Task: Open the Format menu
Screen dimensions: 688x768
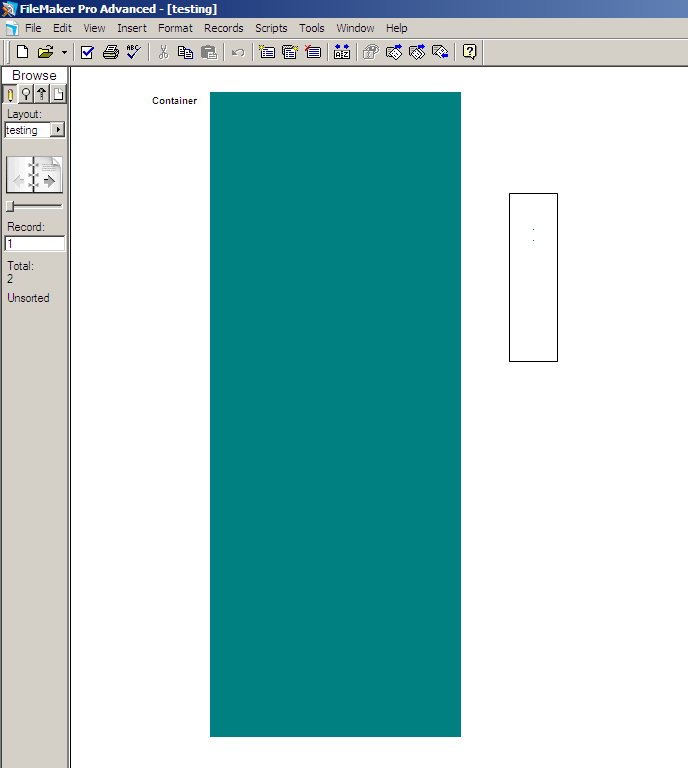Action: tap(175, 28)
